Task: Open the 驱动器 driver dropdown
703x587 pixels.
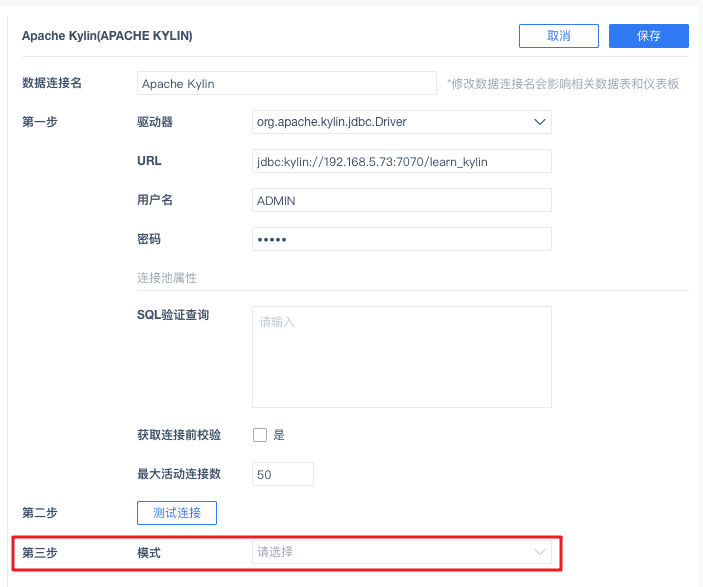Action: pos(402,122)
